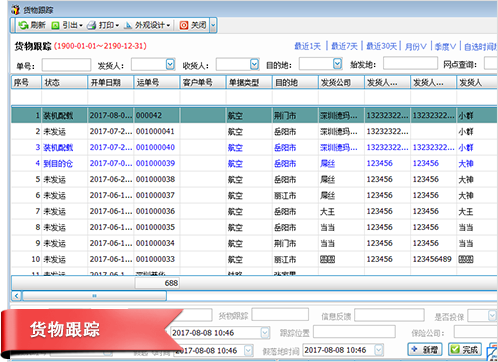This screenshot has height=362, width=498.
Task: Click the 打印 printer icon
Action: point(91,25)
